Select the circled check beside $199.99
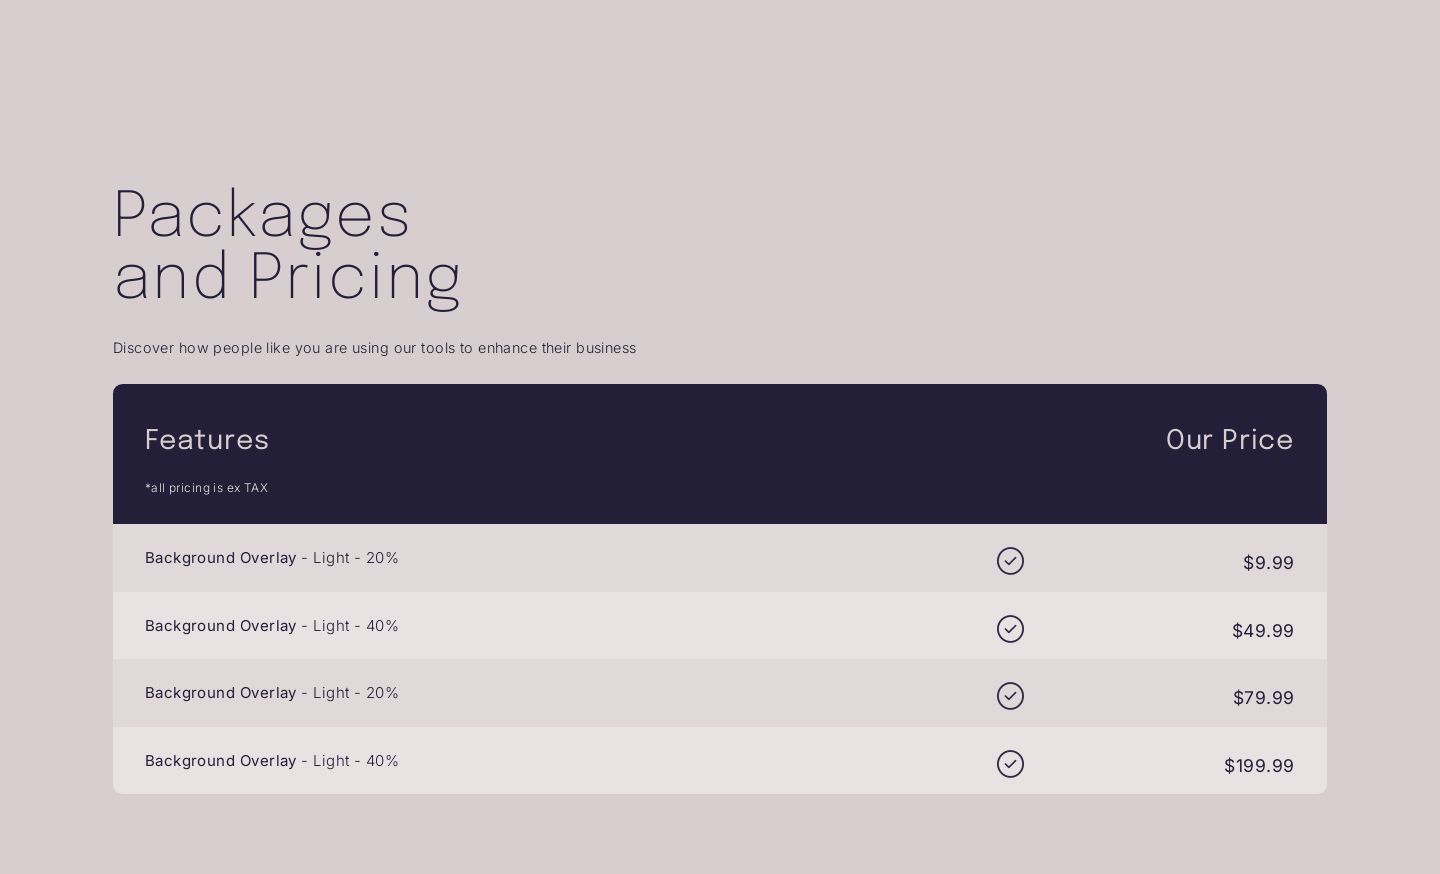The width and height of the screenshot is (1440, 874). pos(1010,764)
